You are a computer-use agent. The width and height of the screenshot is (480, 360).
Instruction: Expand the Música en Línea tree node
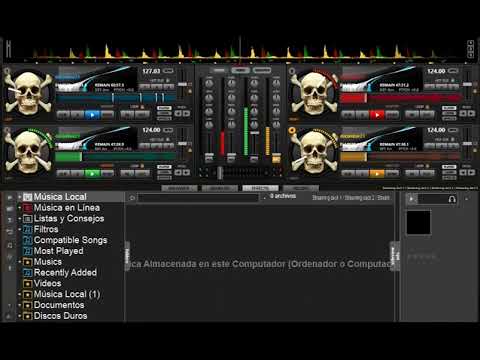pos(20,208)
